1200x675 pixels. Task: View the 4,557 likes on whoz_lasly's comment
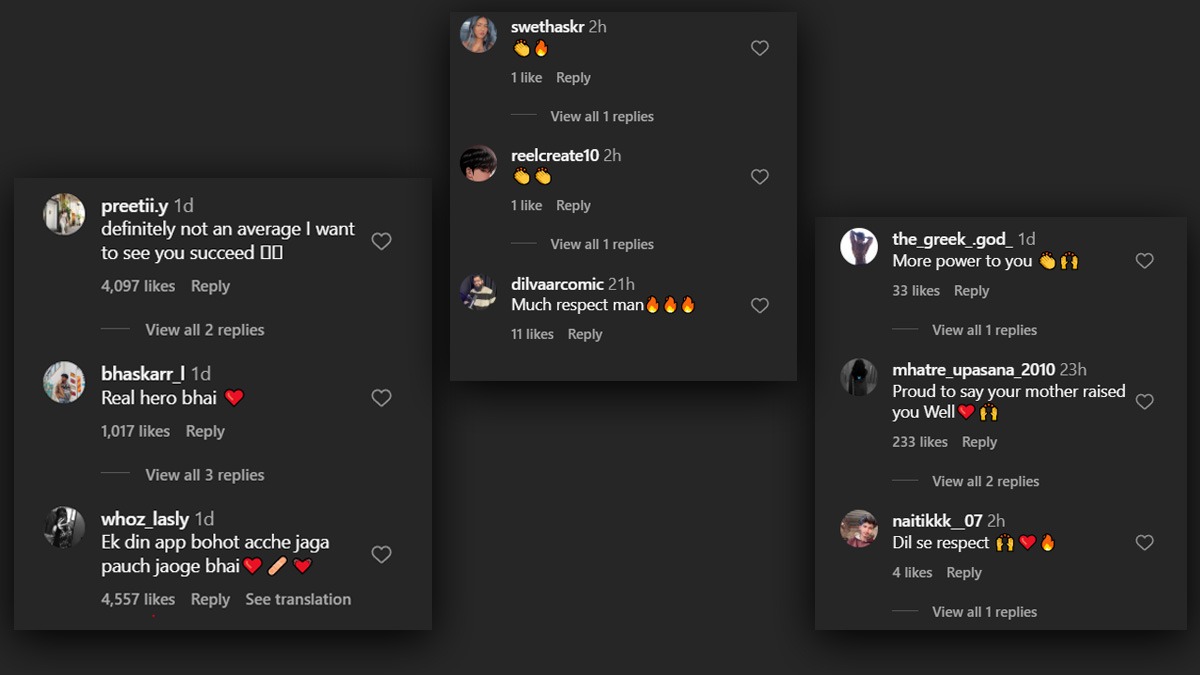coord(138,599)
